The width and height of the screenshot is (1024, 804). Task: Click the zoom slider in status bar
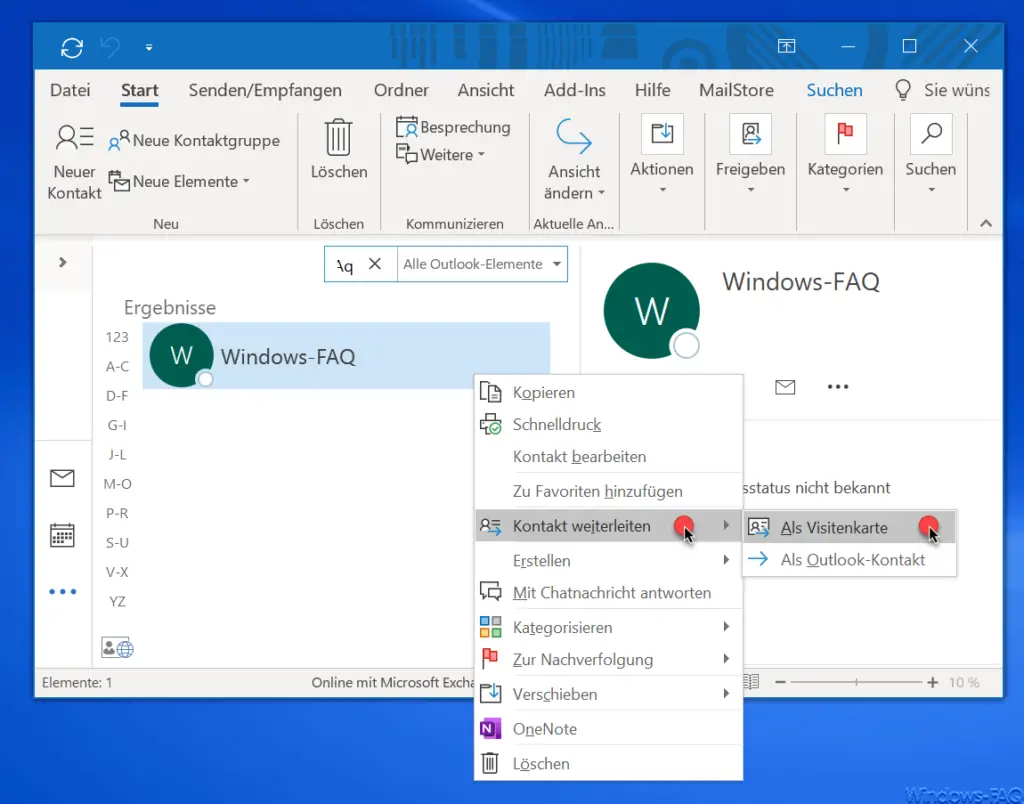click(856, 682)
